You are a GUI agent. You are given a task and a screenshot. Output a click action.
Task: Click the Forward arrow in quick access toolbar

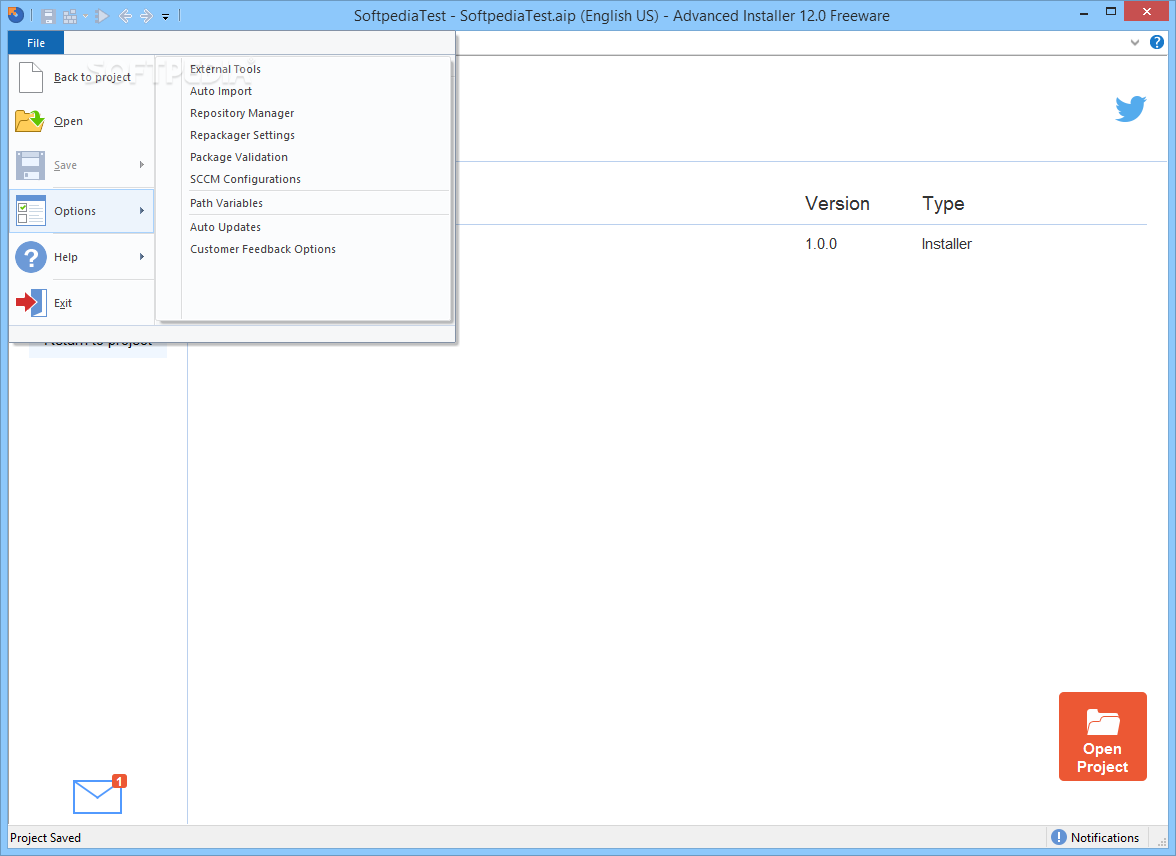[146, 16]
